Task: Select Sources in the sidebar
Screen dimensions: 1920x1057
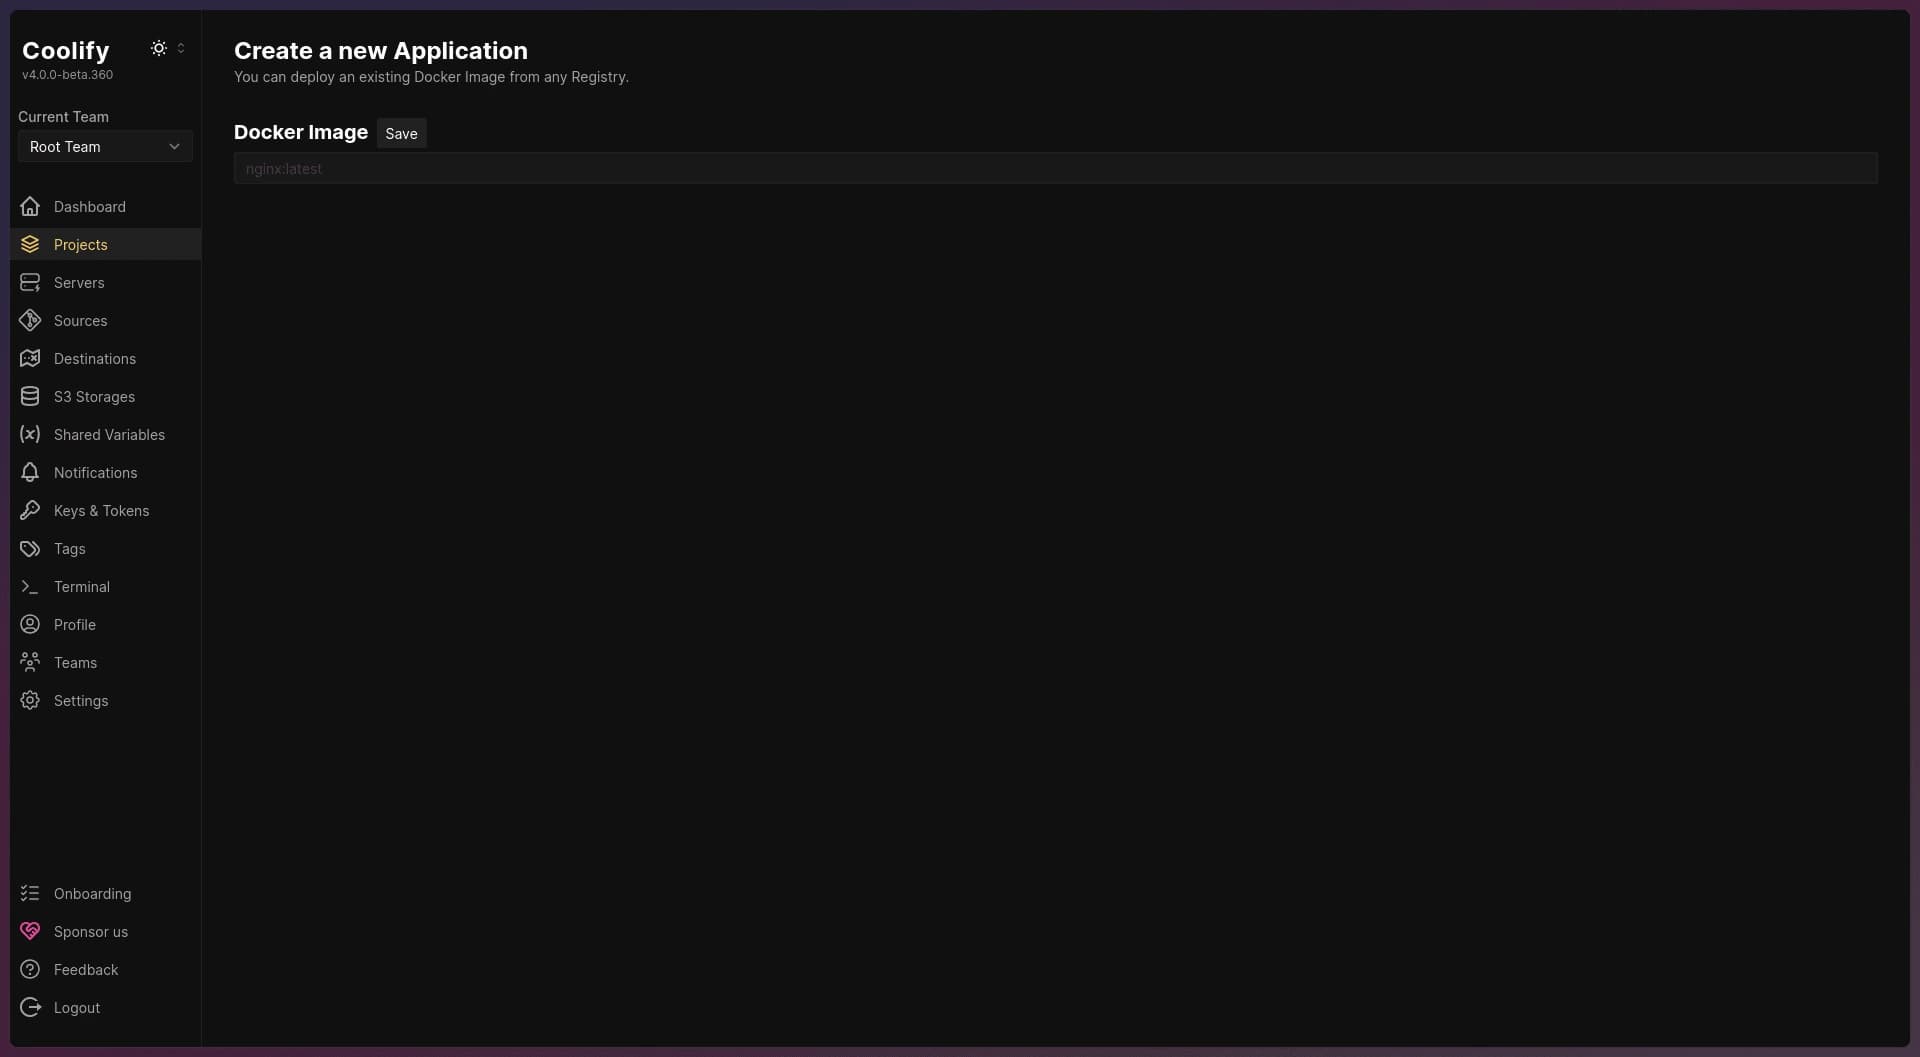Action: click(105, 320)
